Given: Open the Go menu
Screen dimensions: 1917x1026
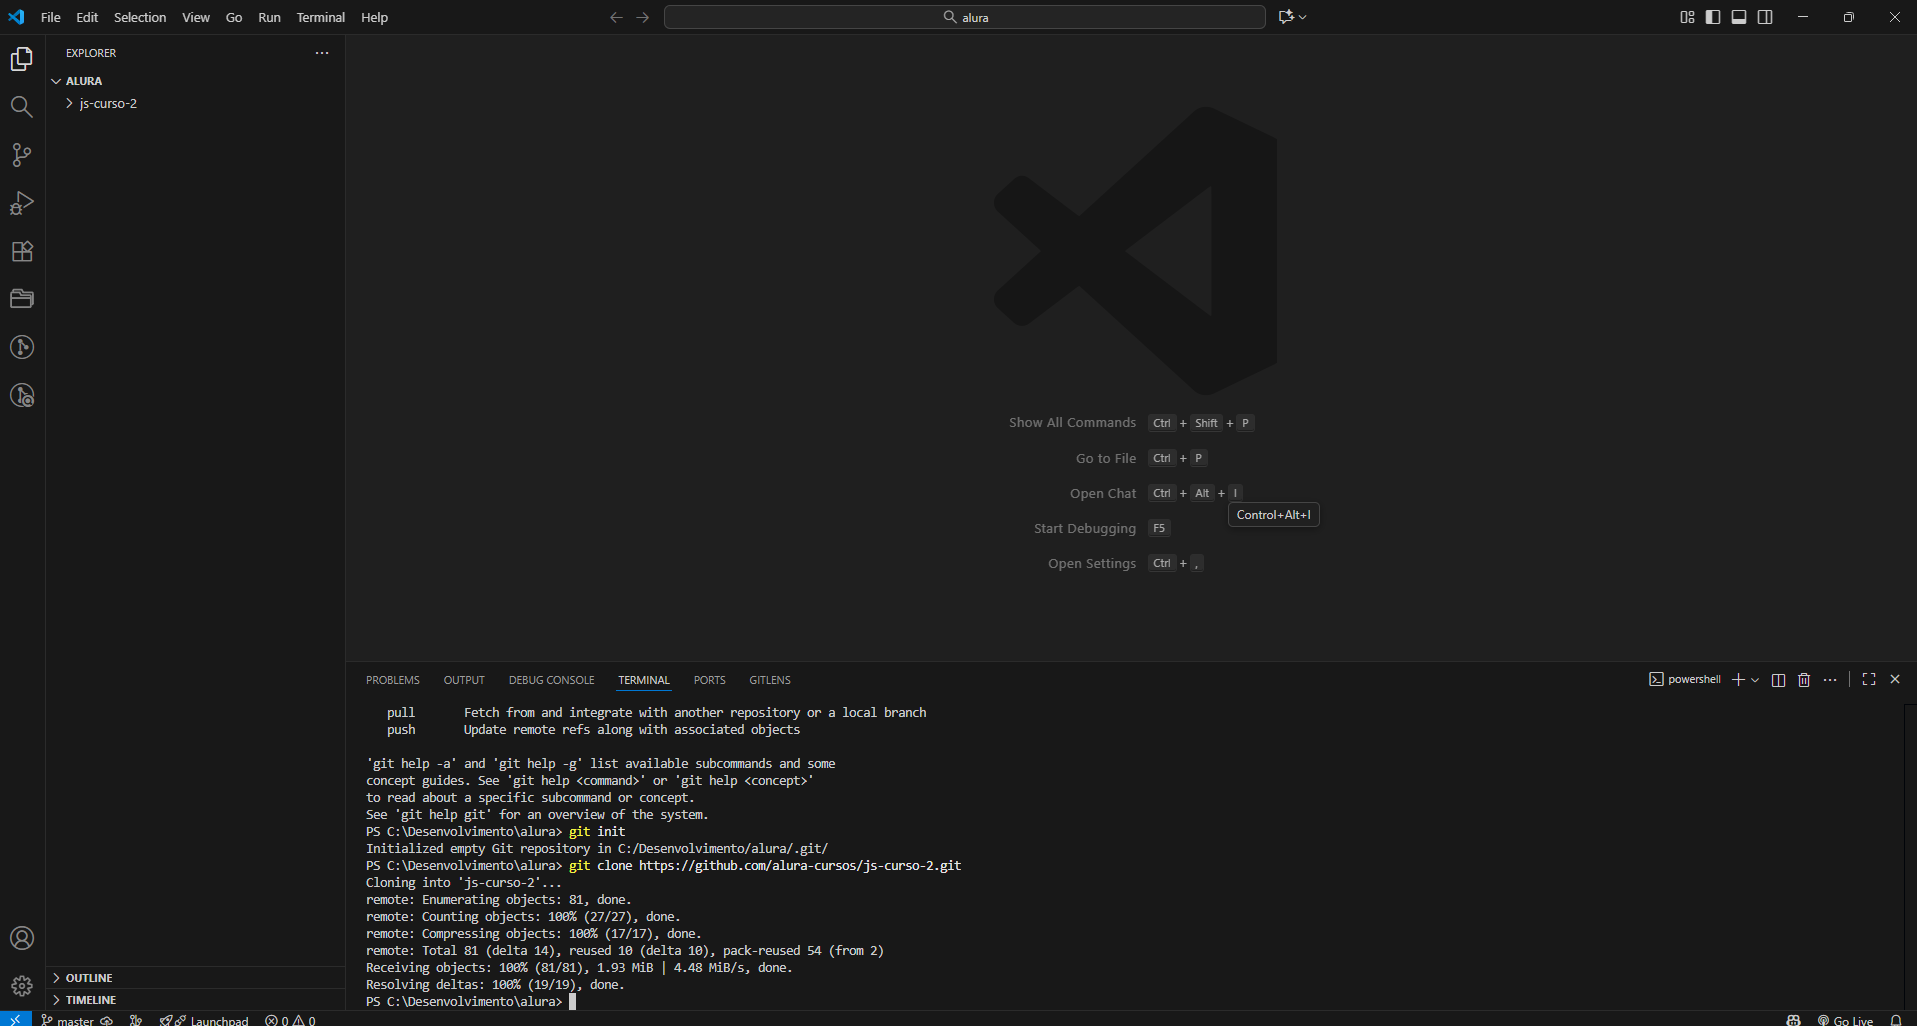Looking at the screenshot, I should 234,17.
